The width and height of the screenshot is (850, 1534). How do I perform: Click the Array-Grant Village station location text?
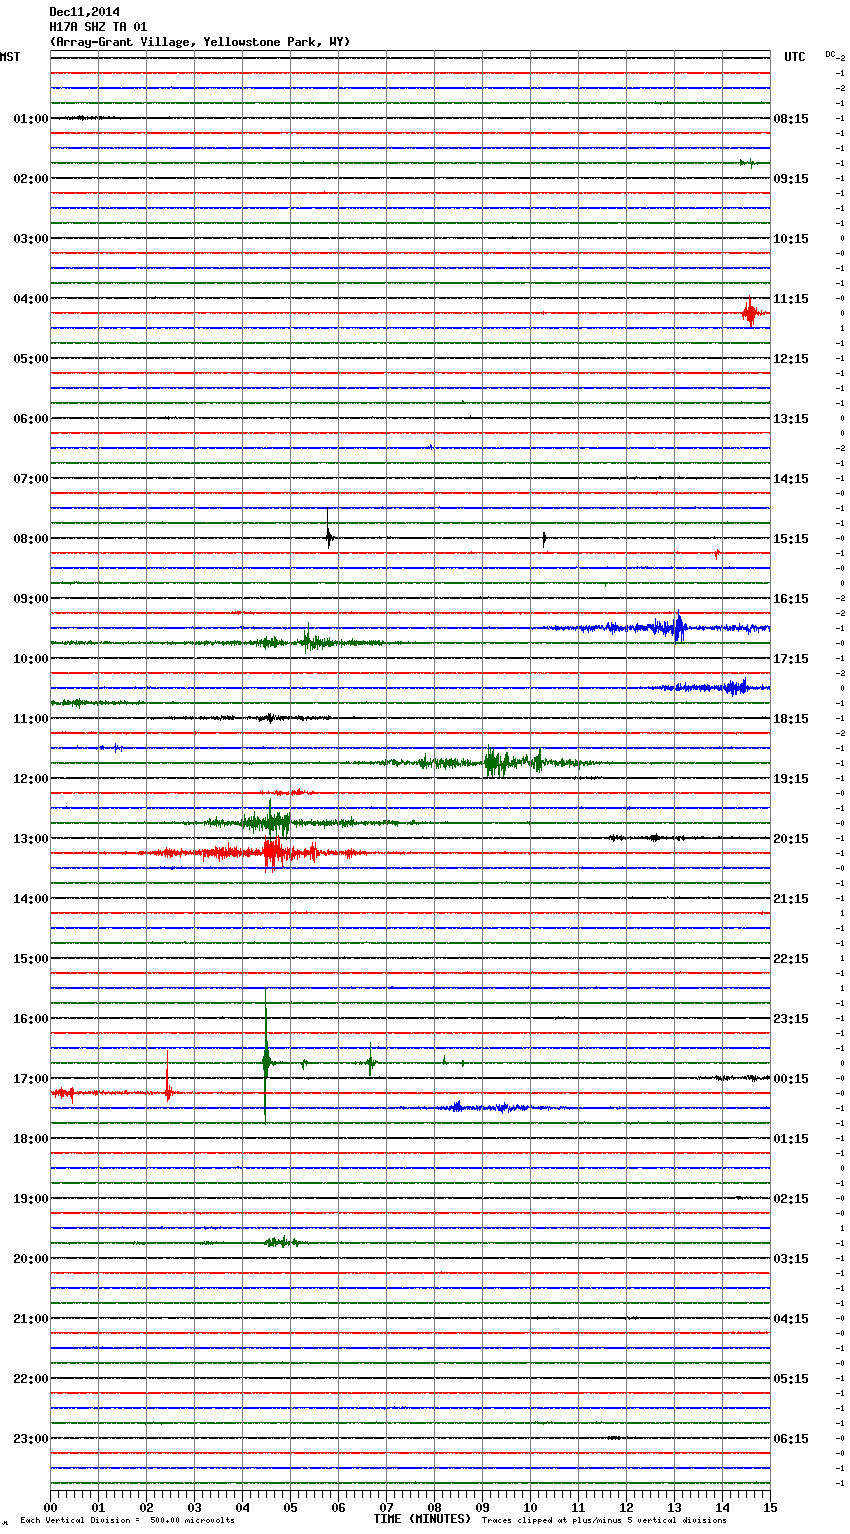(x=200, y=42)
